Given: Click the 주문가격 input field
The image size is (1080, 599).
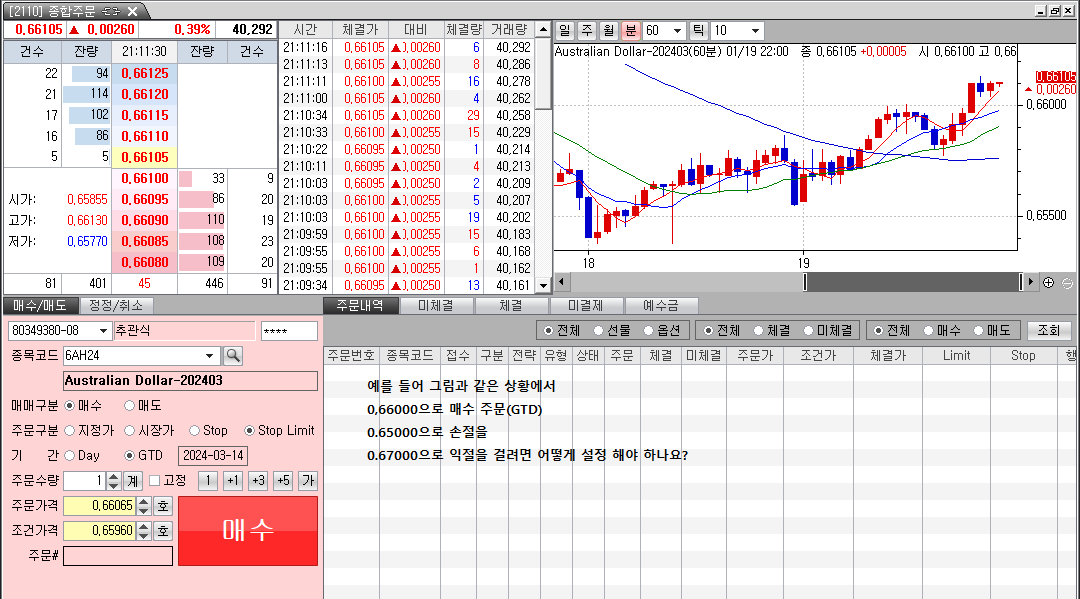Looking at the screenshot, I should pyautogui.click(x=98, y=506).
